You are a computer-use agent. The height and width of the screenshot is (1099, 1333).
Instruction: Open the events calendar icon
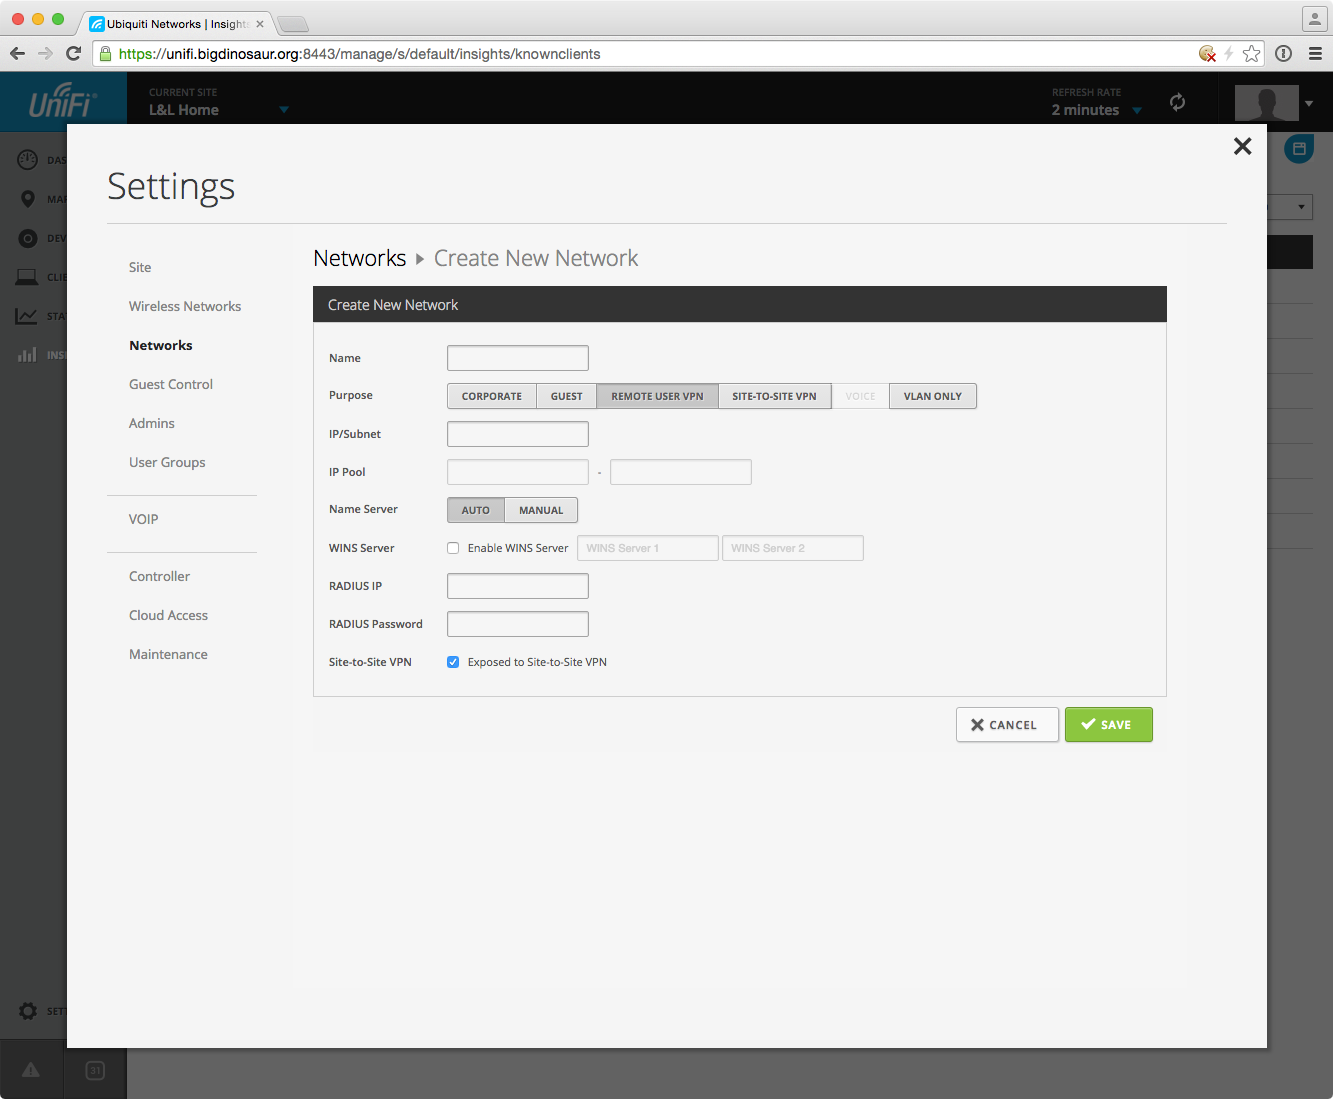95,1070
